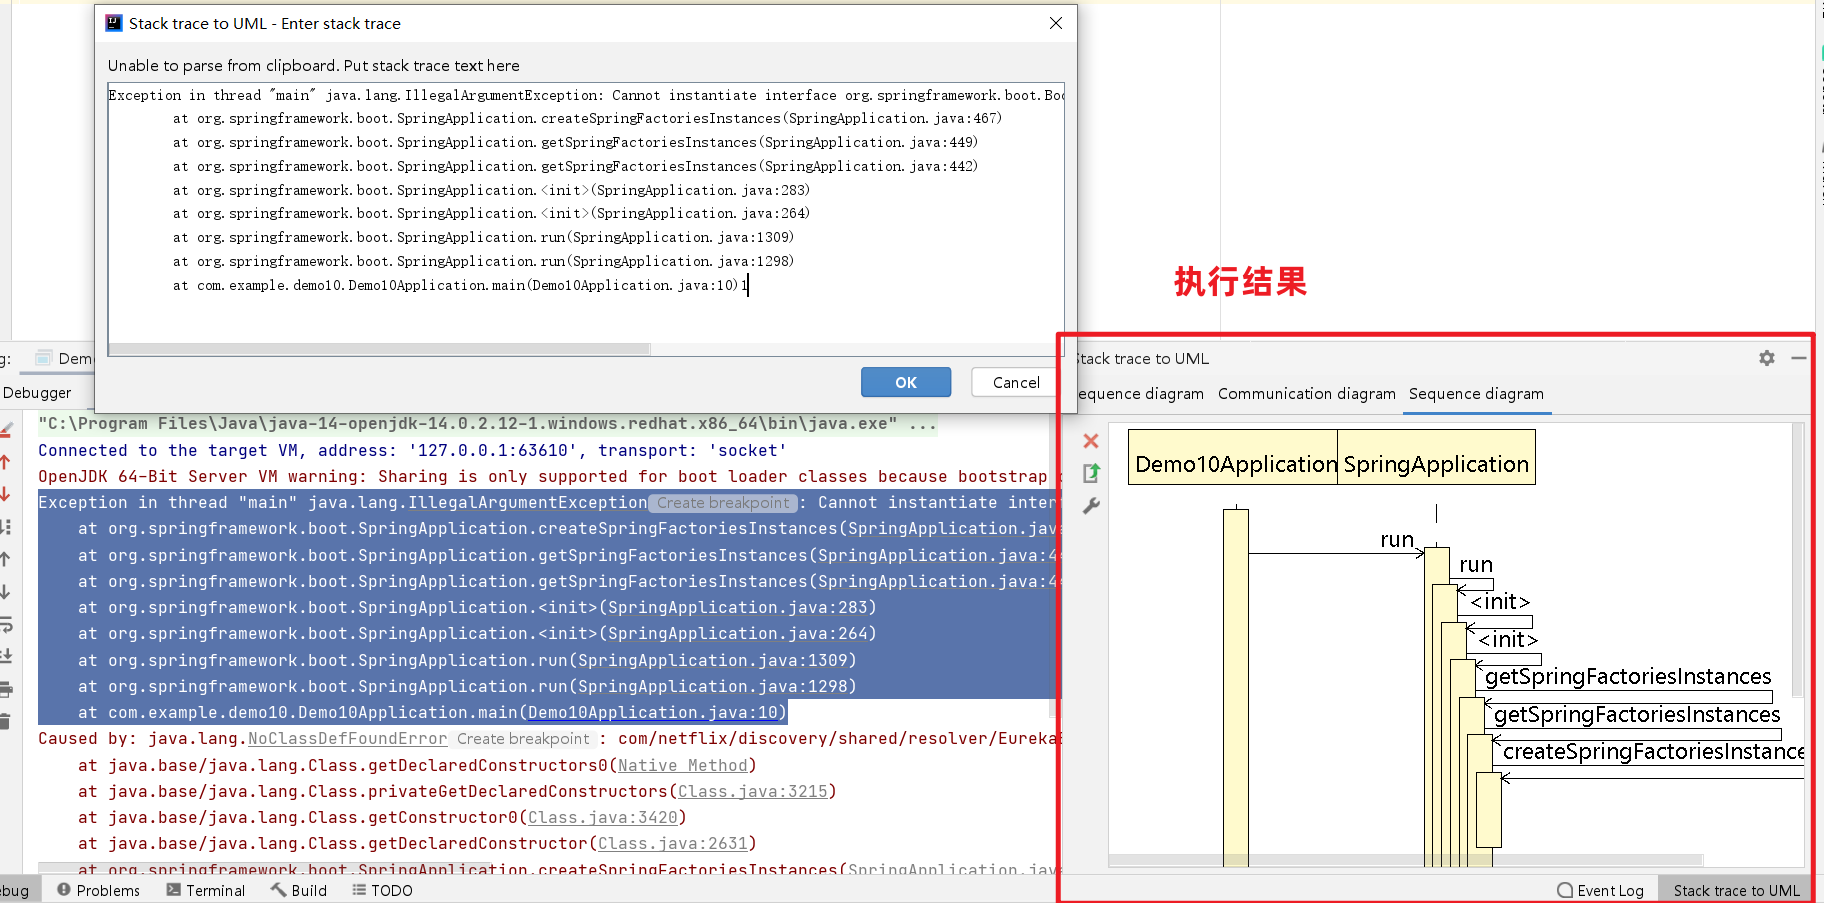Click the Debug icon in the bottom bar
Image resolution: width=1824 pixels, height=903 pixels.
point(15,889)
